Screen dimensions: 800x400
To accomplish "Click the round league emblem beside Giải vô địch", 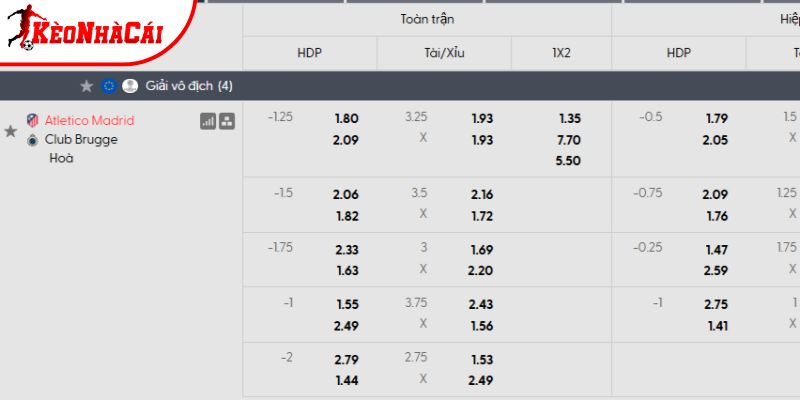I will tap(130, 86).
